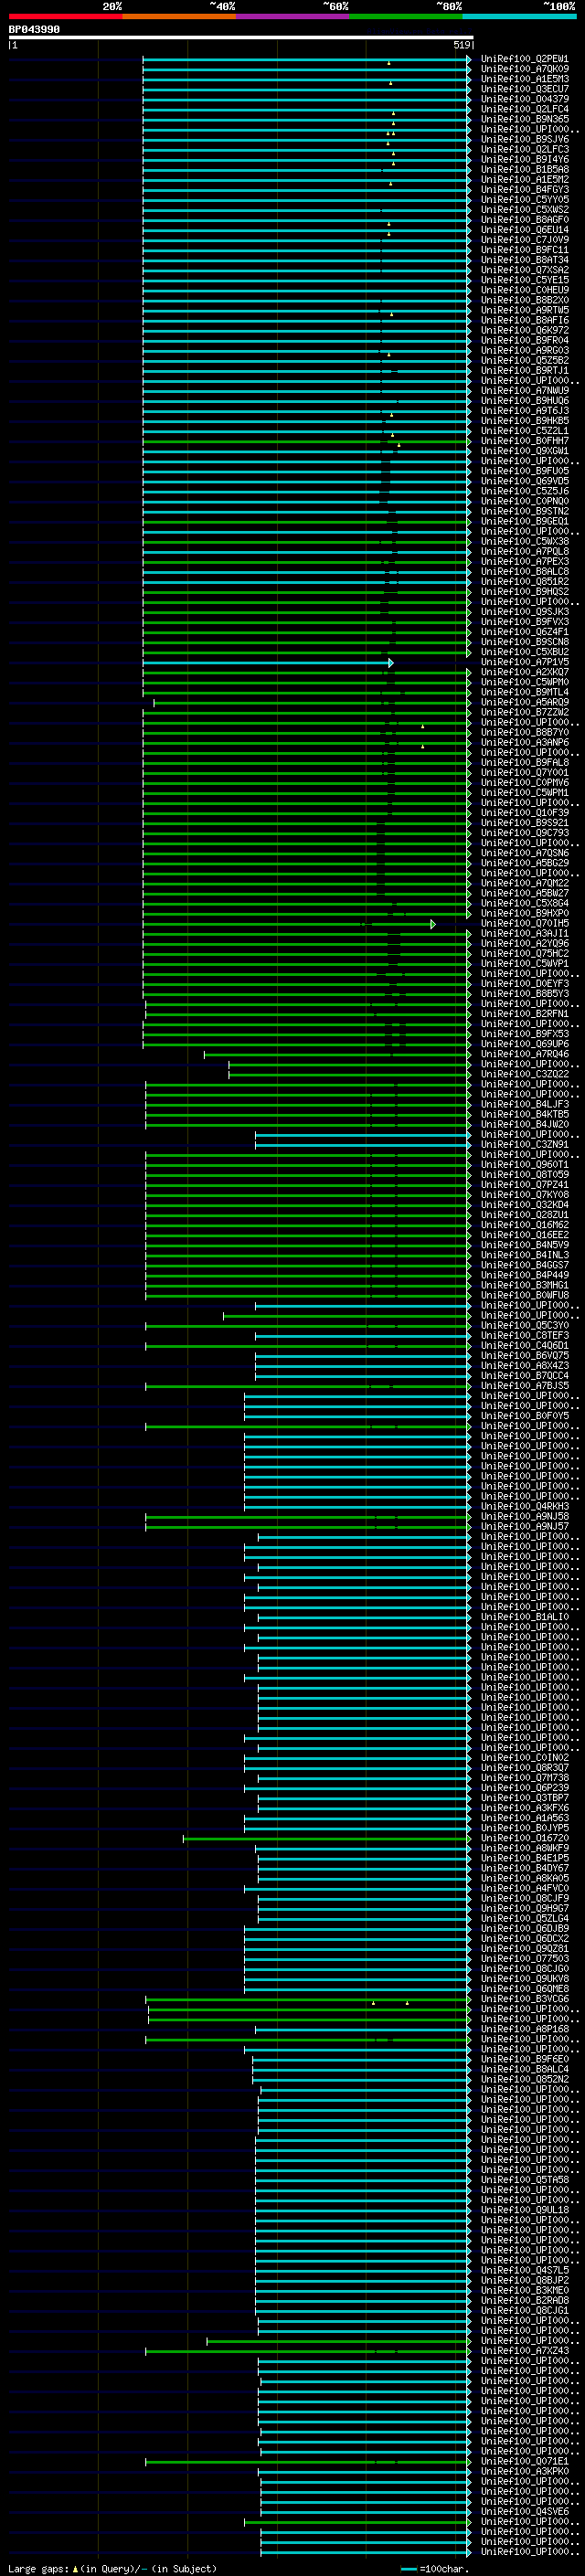The image size is (585, 2576).
Task: Click the =100char. scale legend
Action: pos(433,2569)
